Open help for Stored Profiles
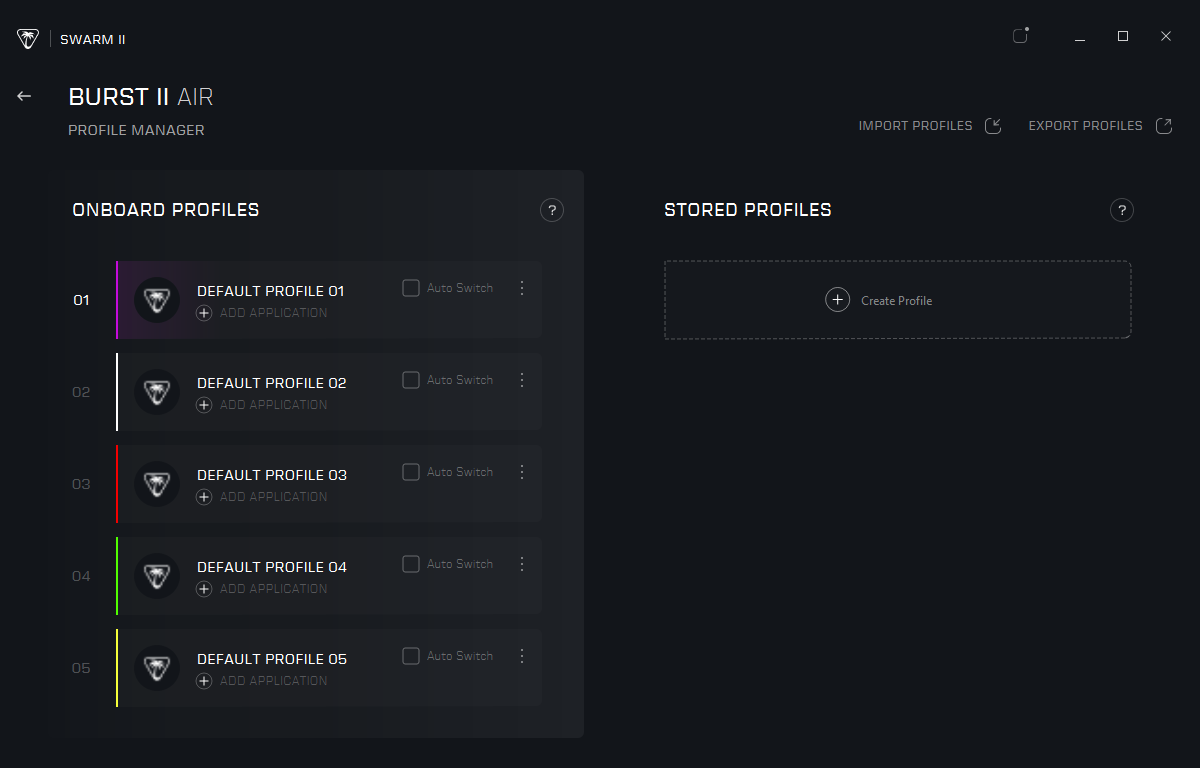The image size is (1200, 768). 1122,210
